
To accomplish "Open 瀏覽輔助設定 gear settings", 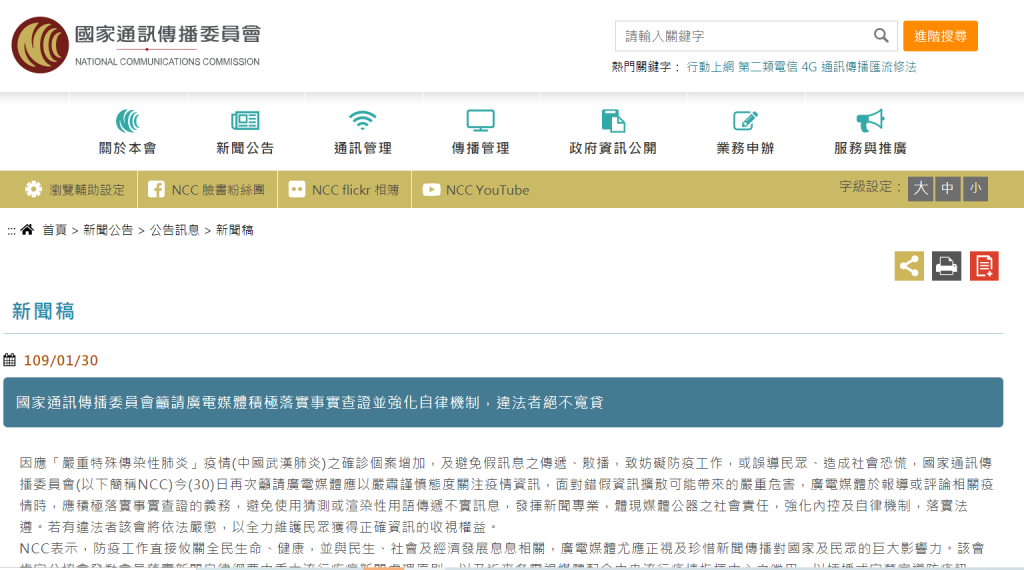I will click(x=75, y=190).
